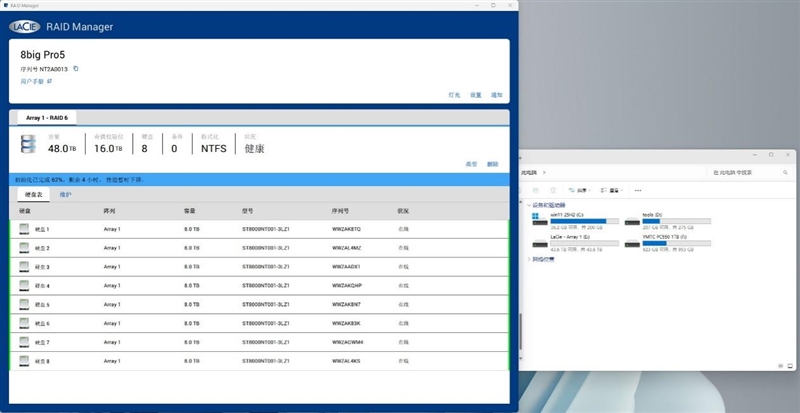800x413 pixels.
Task: Click the drive icon for 硬盘 3
Action: coord(24,266)
